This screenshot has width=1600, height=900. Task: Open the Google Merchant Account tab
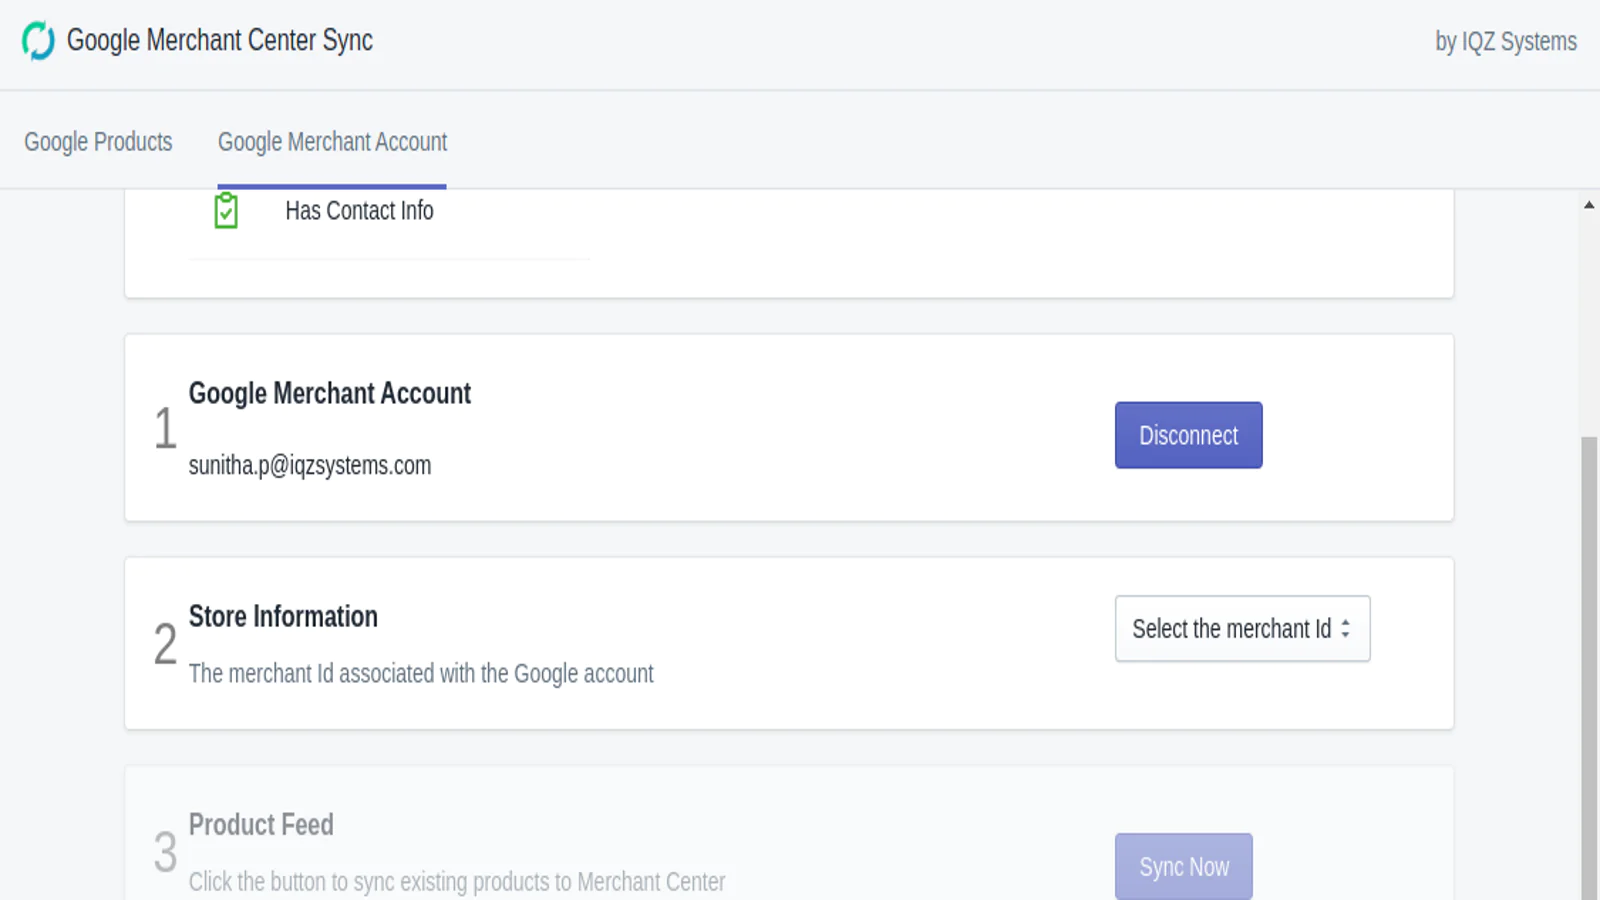pos(332,142)
